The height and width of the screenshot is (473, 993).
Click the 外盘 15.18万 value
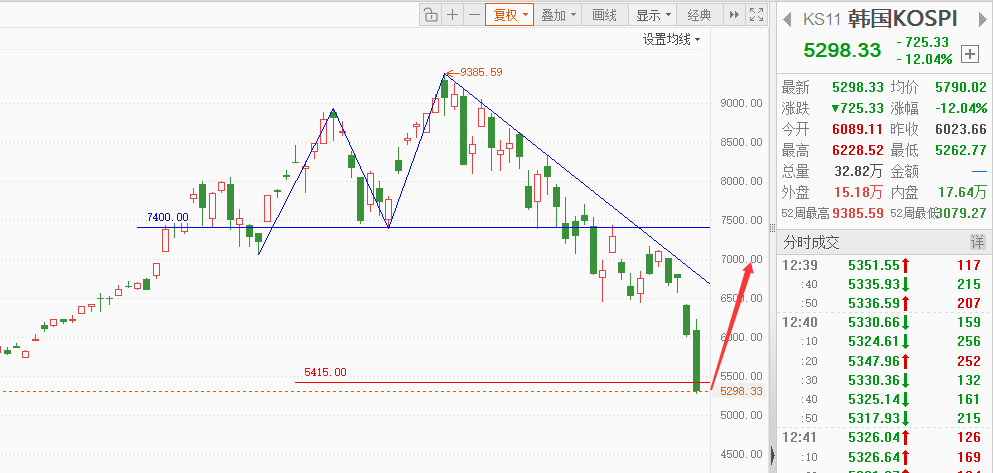coord(857,192)
